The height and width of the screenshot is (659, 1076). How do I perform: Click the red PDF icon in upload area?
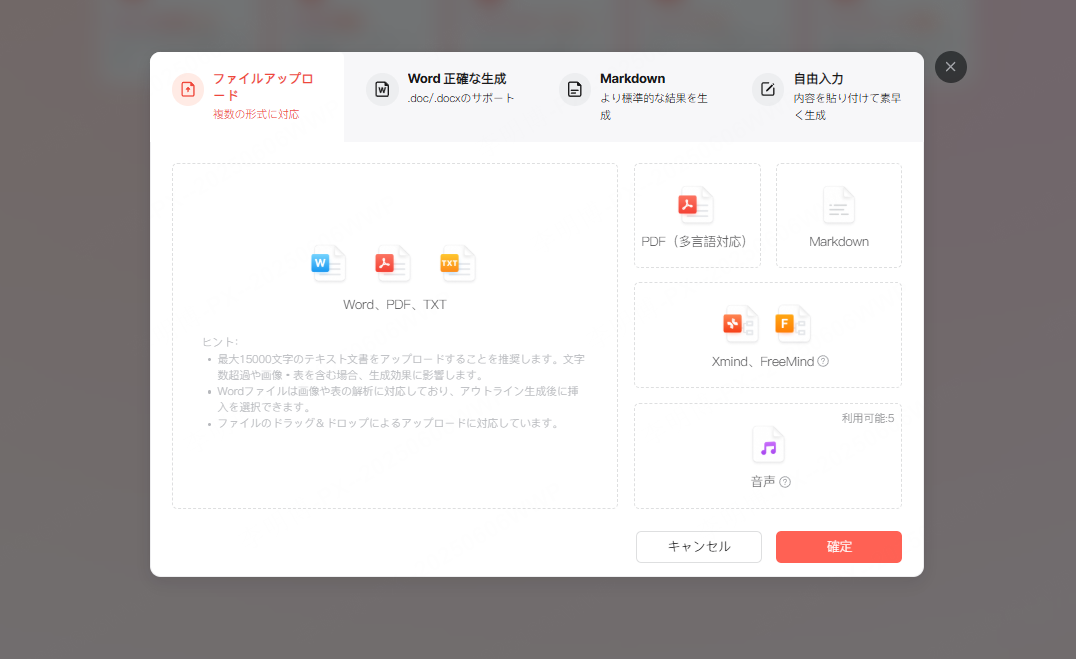point(392,263)
